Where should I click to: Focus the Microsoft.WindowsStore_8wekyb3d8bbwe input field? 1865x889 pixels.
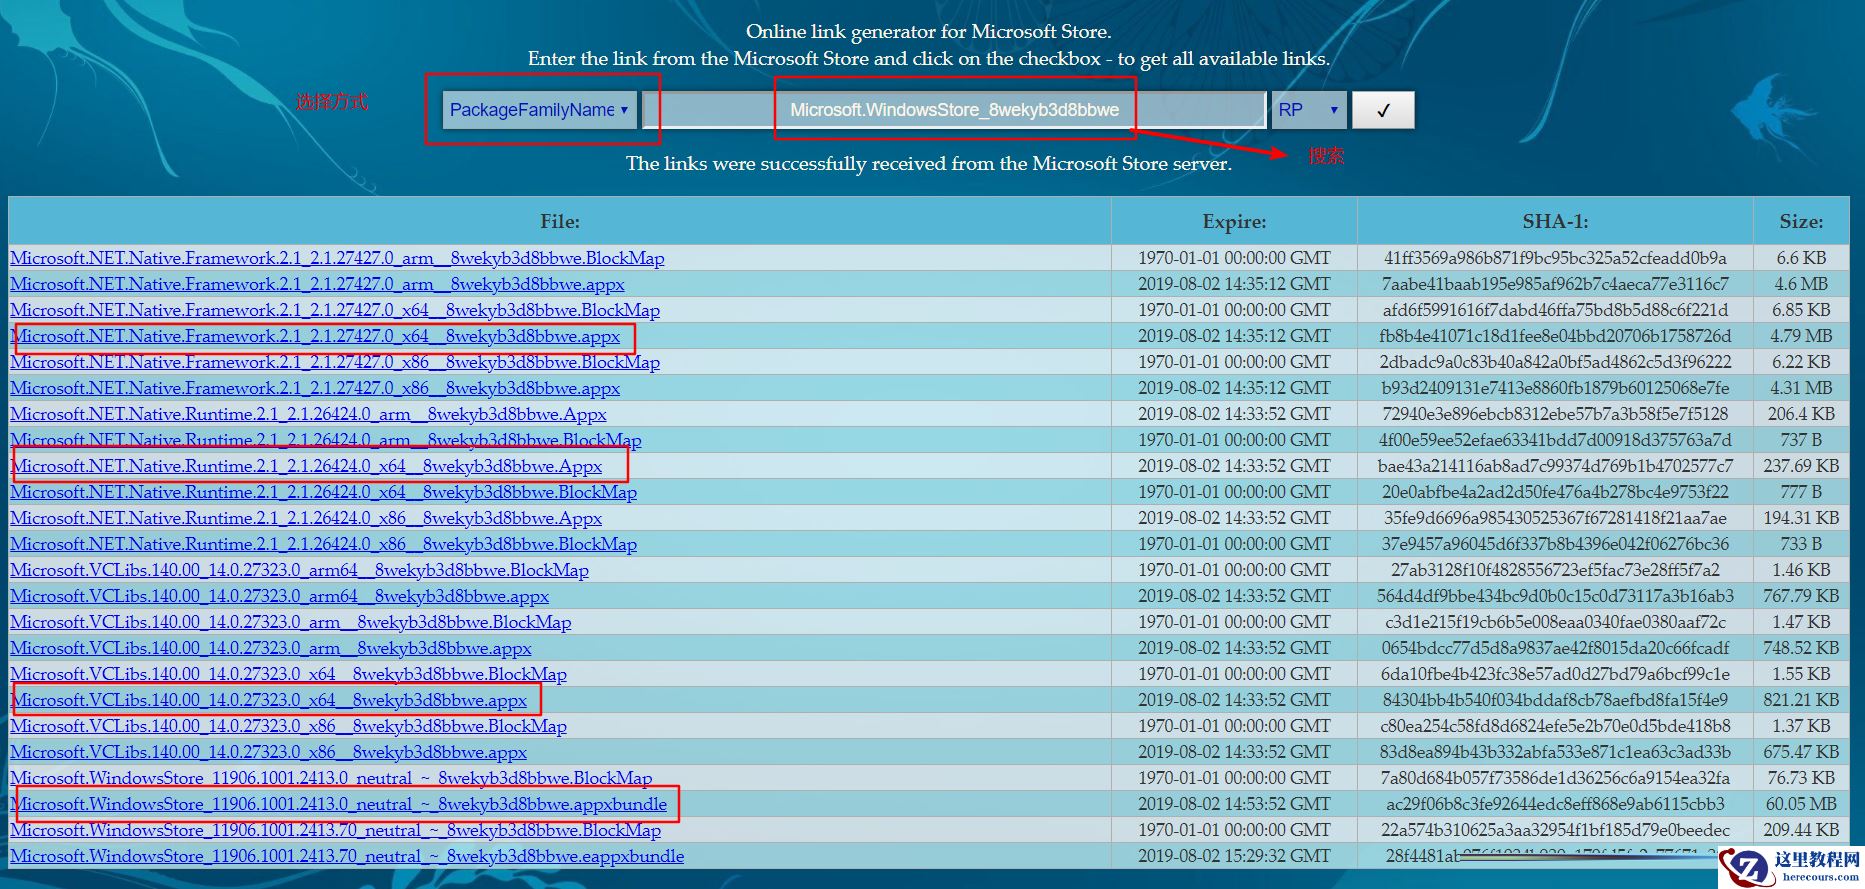tap(955, 110)
